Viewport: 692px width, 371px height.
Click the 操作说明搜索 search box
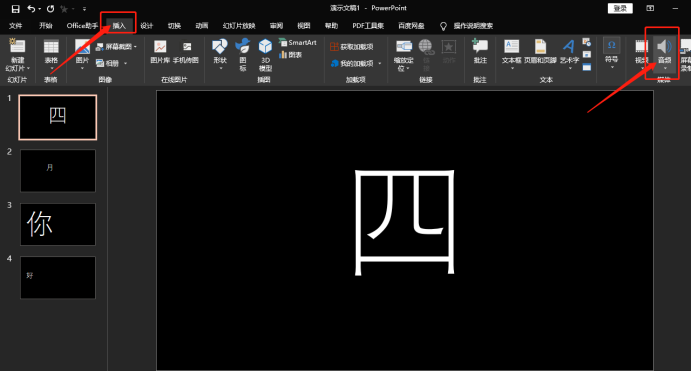[473, 26]
